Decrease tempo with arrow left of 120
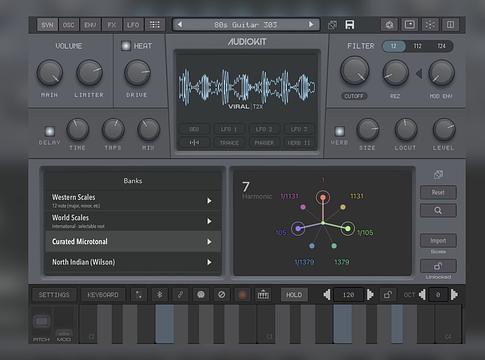485x360 pixels. coord(327,295)
